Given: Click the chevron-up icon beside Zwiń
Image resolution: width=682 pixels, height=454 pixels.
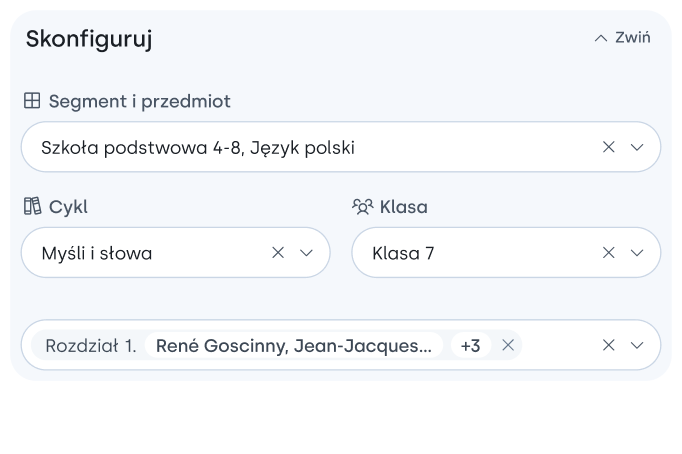Looking at the screenshot, I should (x=600, y=38).
